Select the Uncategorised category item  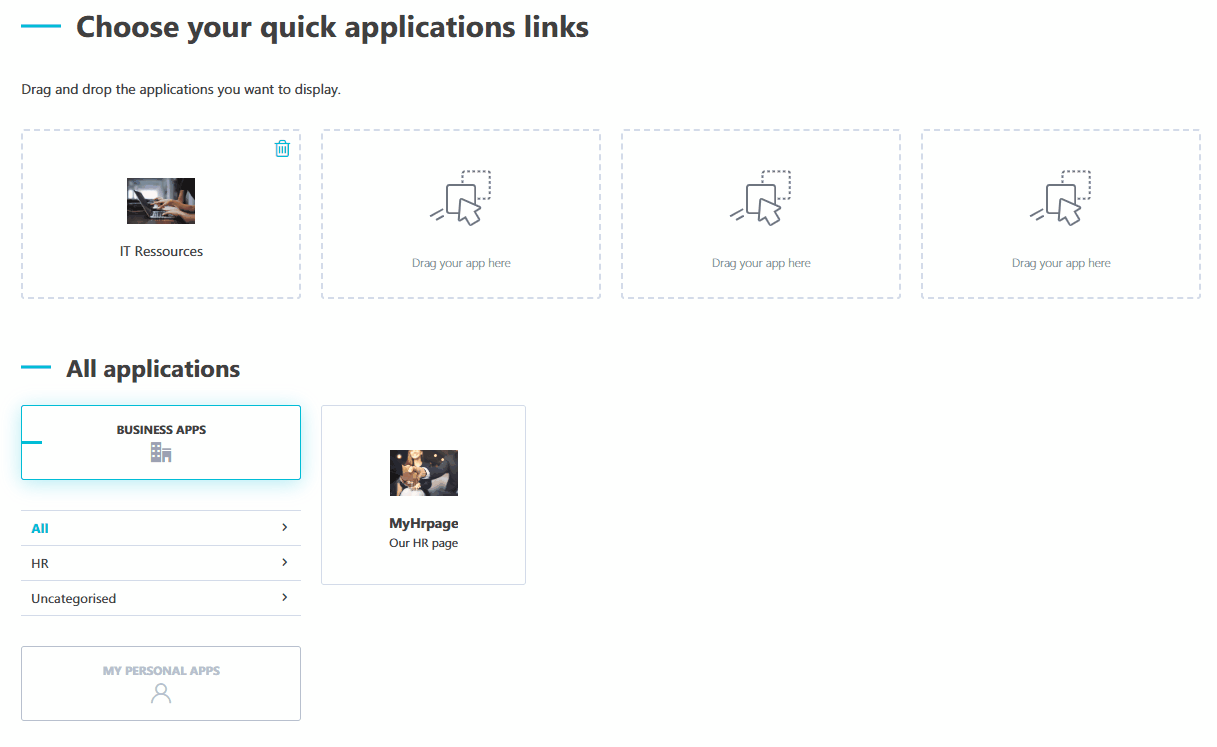(161, 598)
